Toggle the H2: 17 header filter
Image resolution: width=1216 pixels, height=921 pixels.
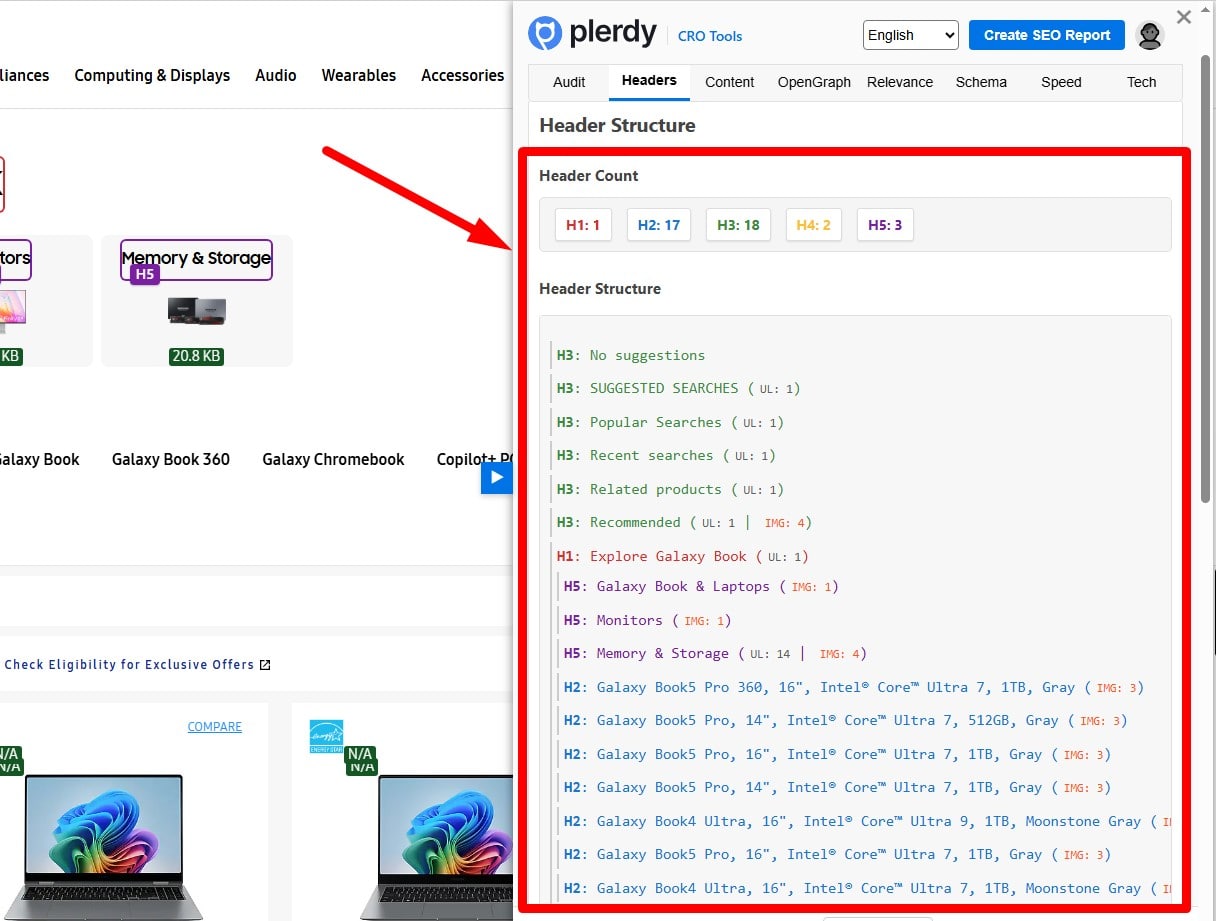pyautogui.click(x=659, y=225)
